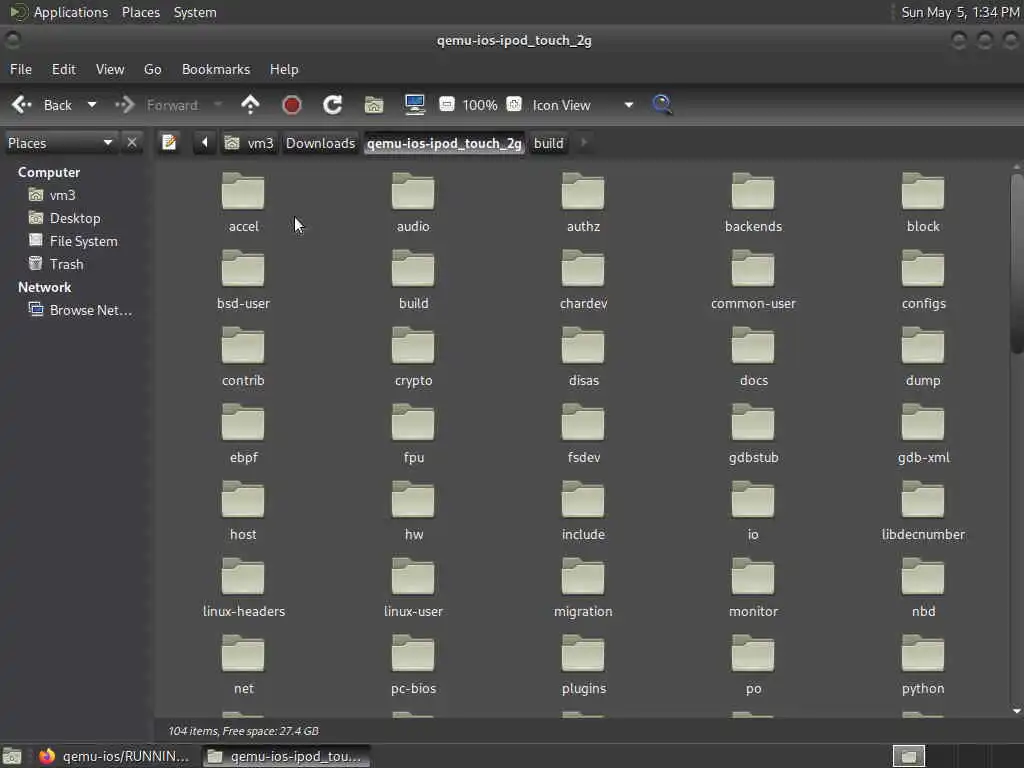The width and height of the screenshot is (1024, 768).
Task: Select the crypto folder
Action: tap(413, 357)
